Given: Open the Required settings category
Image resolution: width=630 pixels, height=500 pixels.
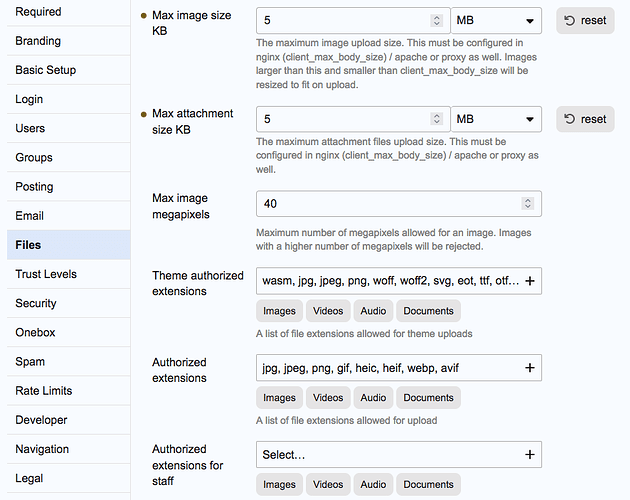Looking at the screenshot, I should (68, 12).
